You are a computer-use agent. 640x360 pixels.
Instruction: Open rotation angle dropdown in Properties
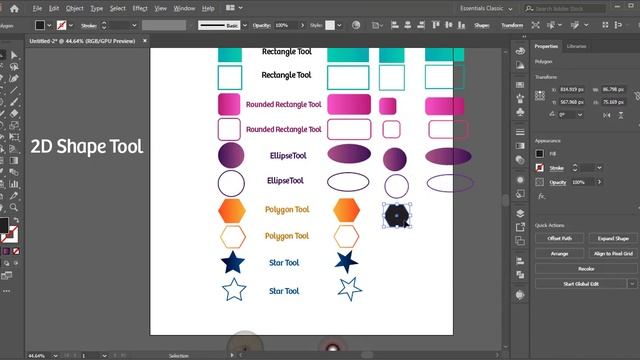pyautogui.click(x=580, y=115)
